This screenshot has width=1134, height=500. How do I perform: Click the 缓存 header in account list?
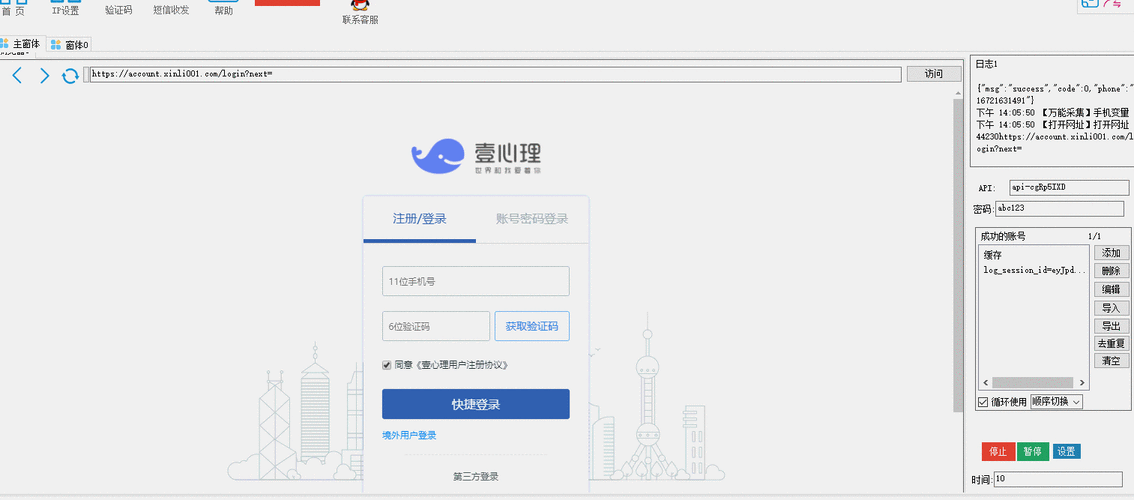pyautogui.click(x=993, y=255)
